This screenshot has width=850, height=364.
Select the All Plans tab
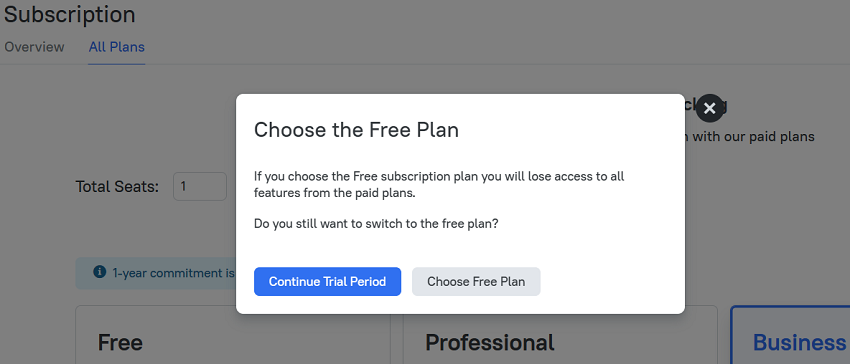pyautogui.click(x=117, y=47)
